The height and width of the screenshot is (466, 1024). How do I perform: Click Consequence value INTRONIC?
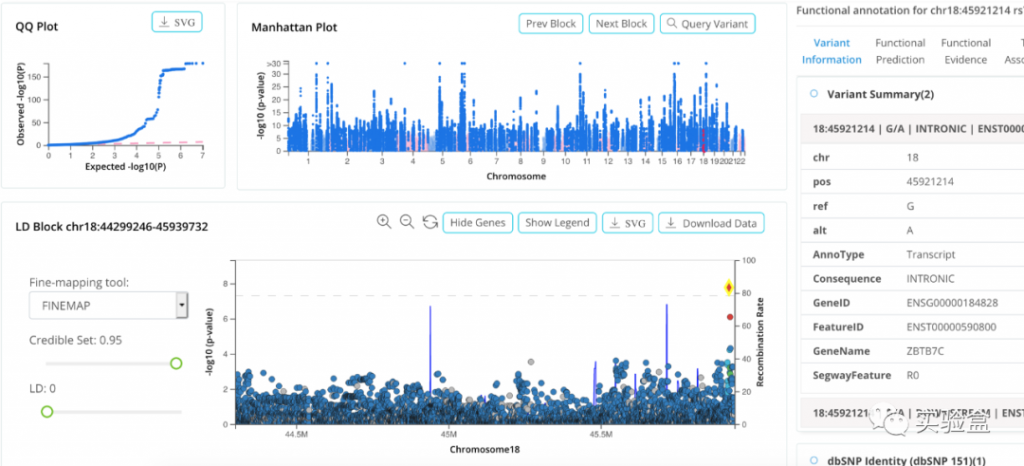[931, 279]
